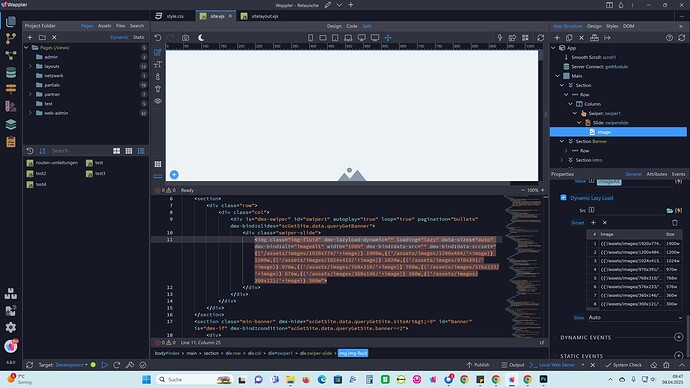This screenshot has height=388, width=690.
Task: Open the Database Manager in left sidebar
Action: (x=11, y=72)
